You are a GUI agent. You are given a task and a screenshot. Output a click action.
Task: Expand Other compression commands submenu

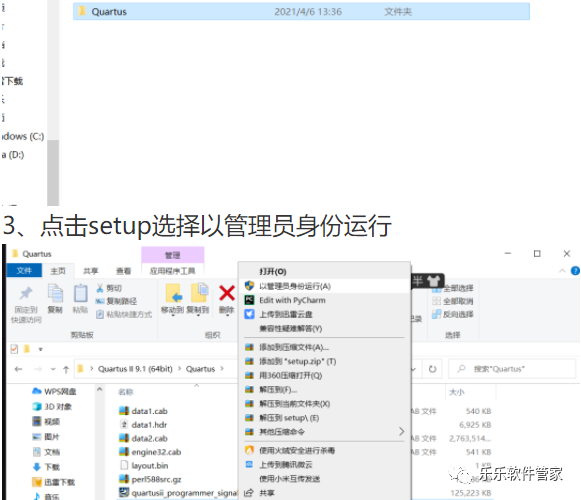(x=325, y=432)
